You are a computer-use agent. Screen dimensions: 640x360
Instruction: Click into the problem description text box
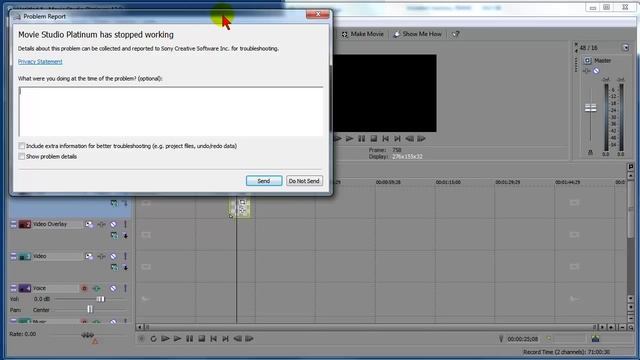(171, 111)
